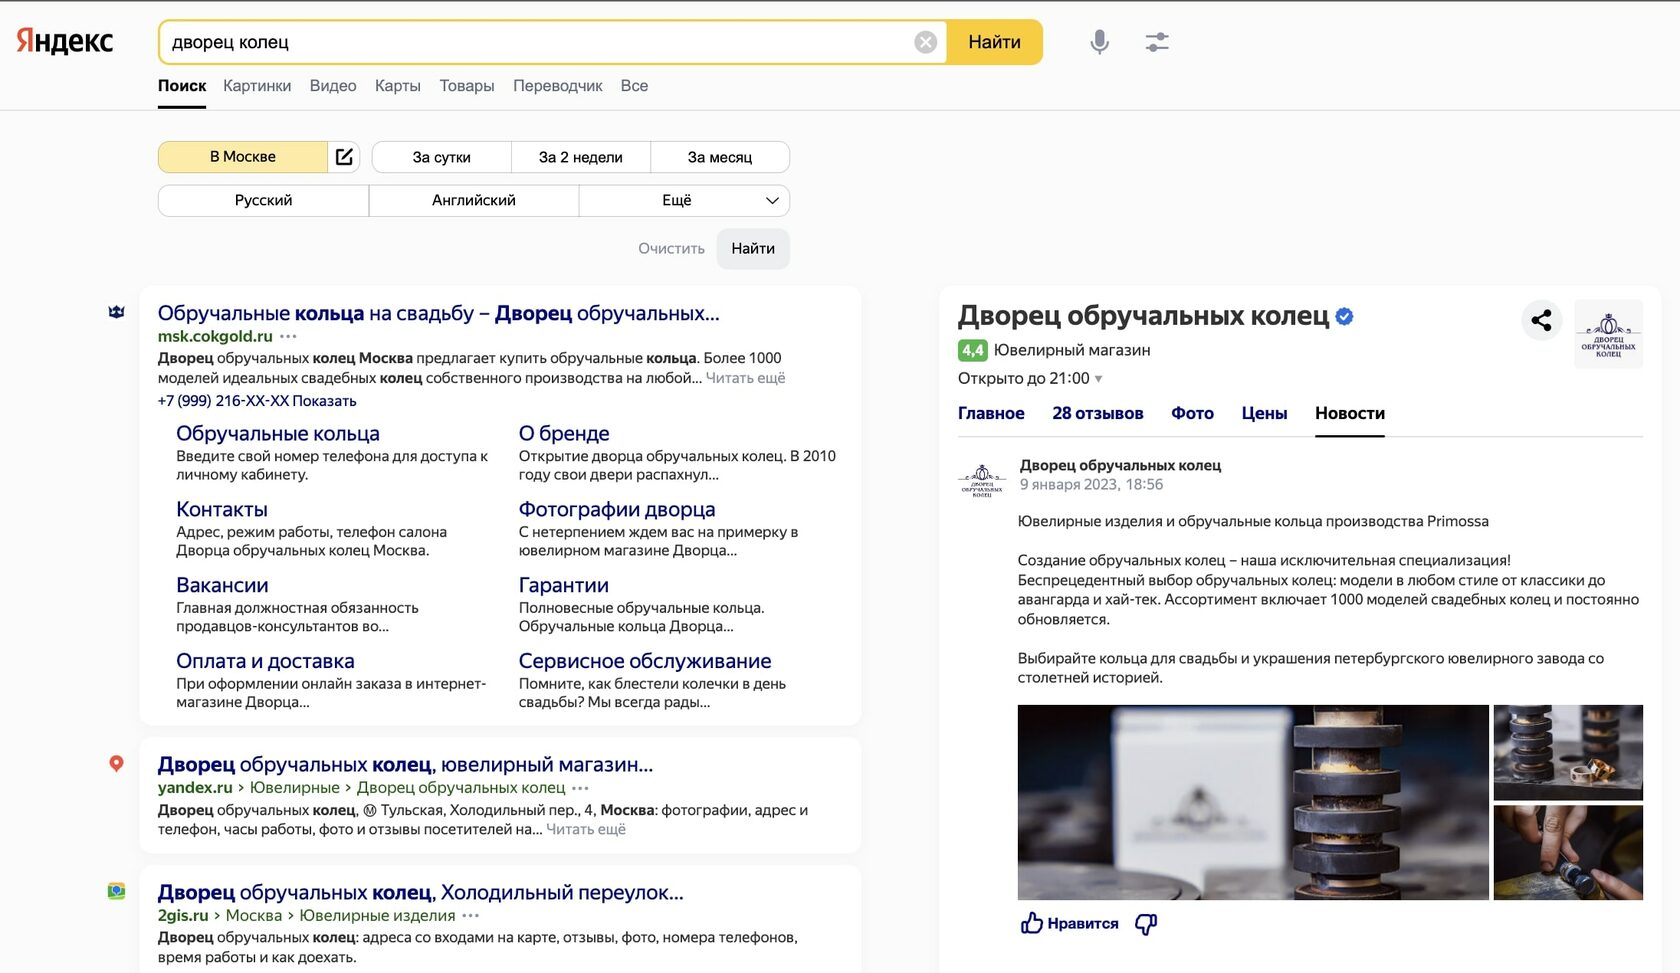Open the Все services tab

click(x=634, y=86)
